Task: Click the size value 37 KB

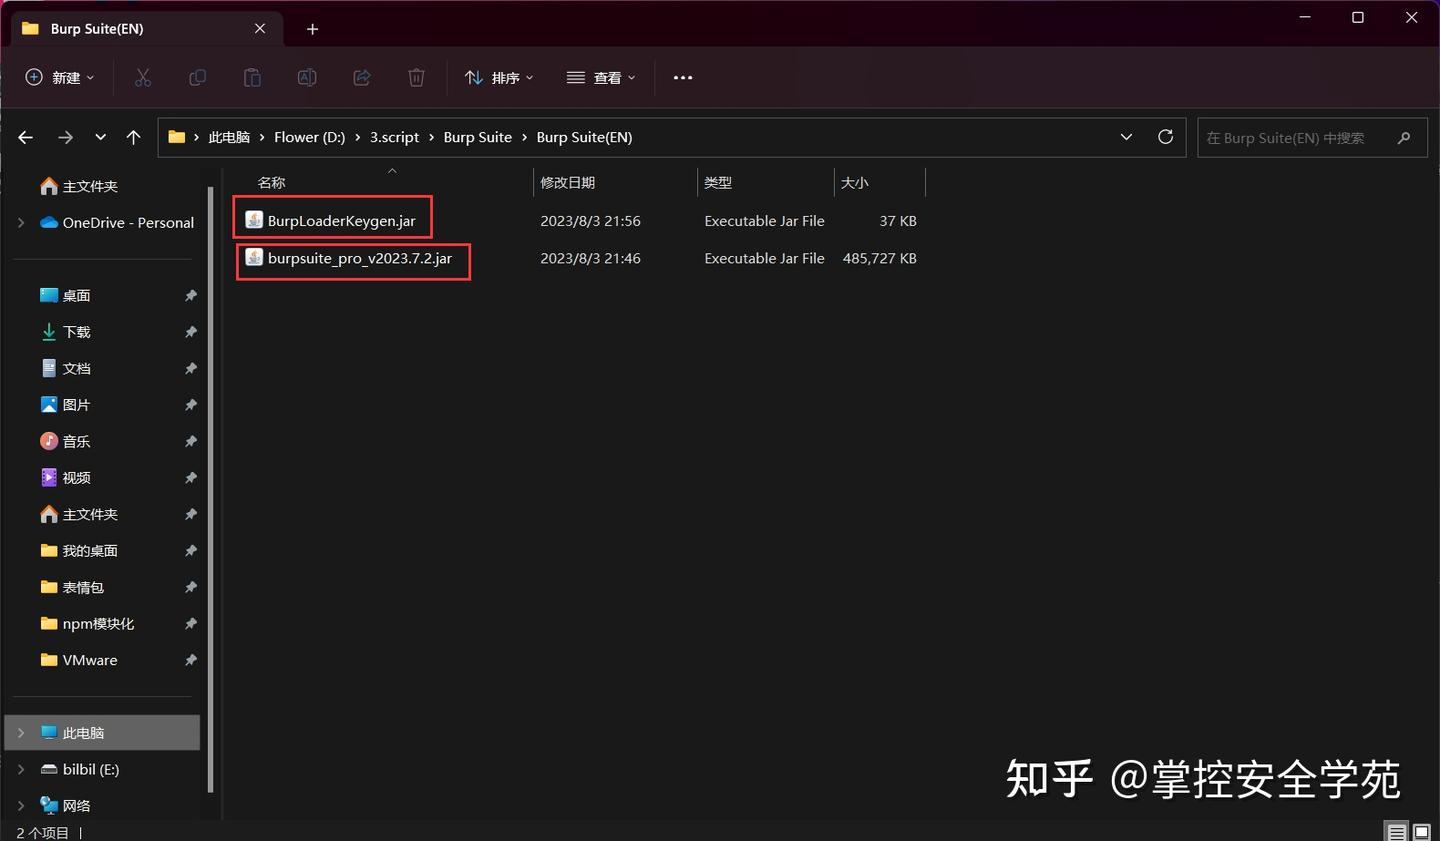Action: click(x=898, y=221)
